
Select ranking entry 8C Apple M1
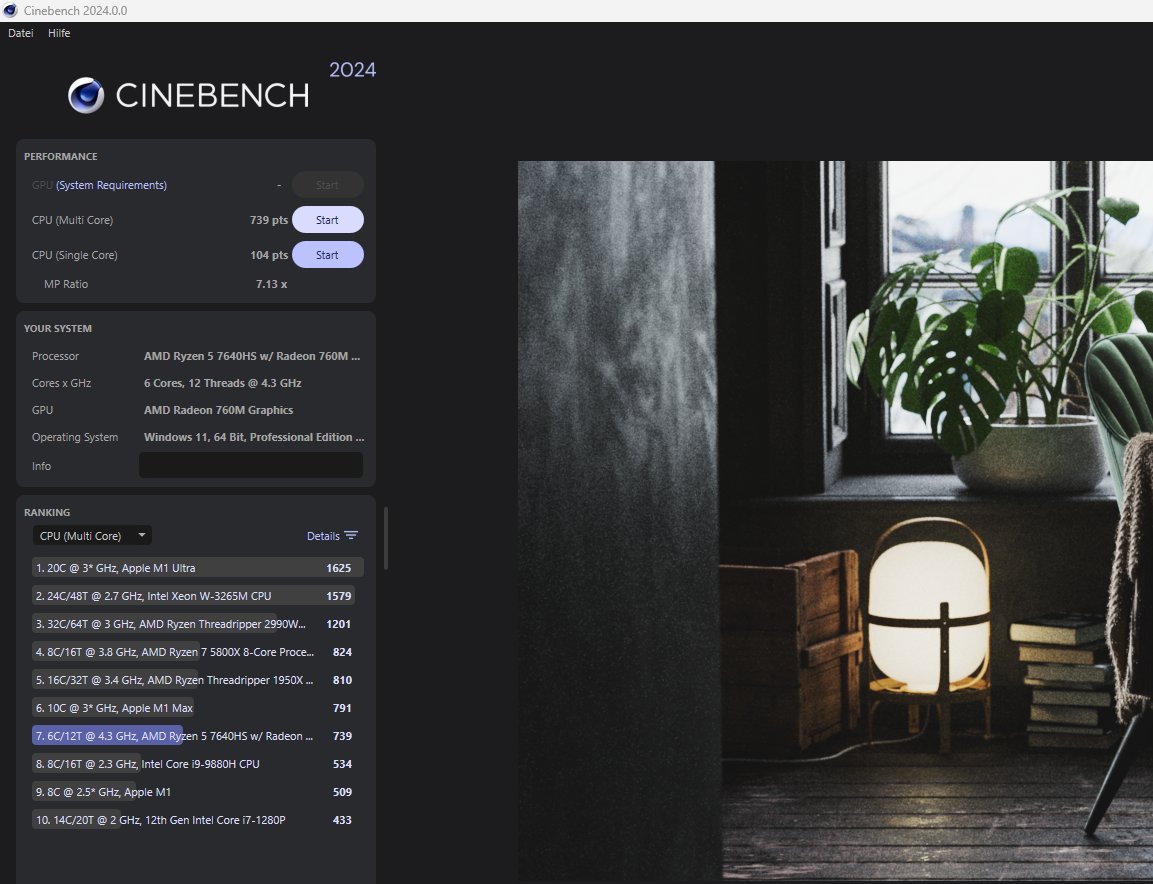198,791
